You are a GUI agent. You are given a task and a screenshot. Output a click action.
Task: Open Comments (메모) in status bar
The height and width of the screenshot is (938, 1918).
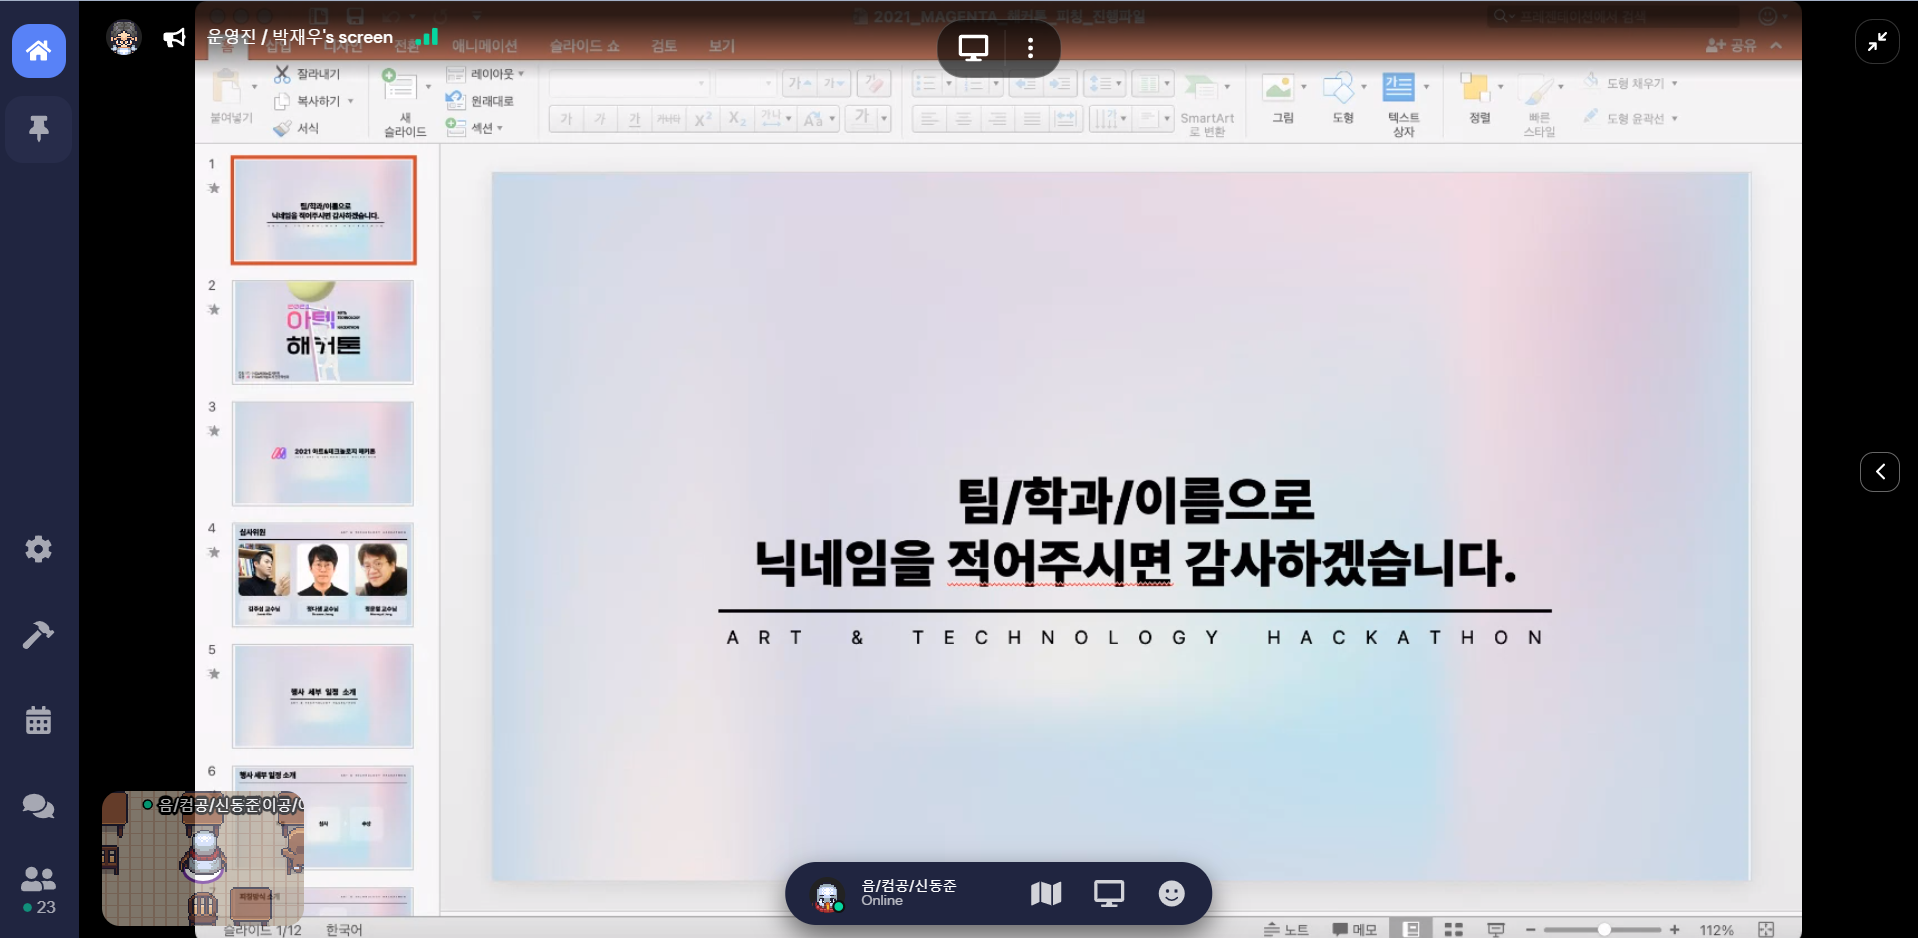tap(1355, 929)
